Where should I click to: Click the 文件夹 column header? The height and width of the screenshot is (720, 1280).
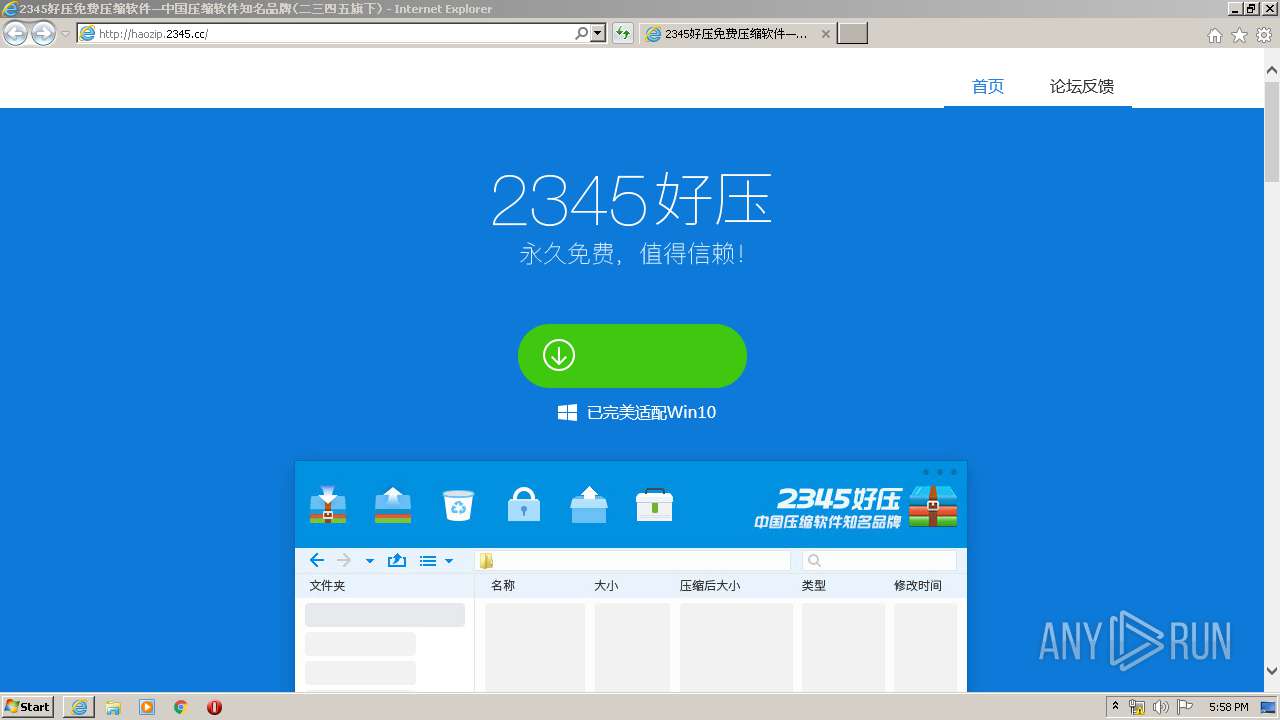pos(327,586)
